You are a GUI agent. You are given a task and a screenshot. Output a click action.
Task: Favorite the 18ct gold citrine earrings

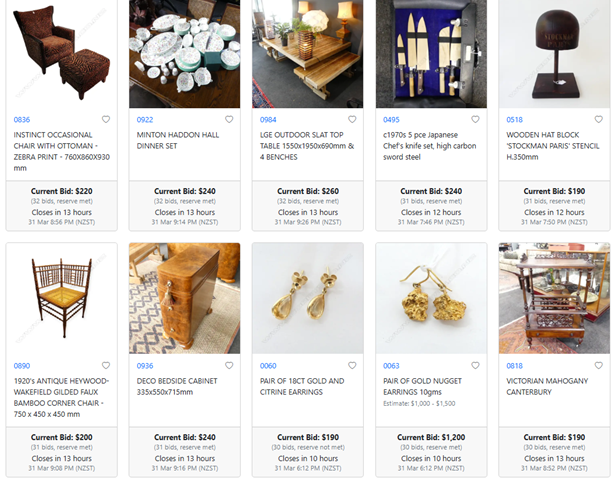coord(352,366)
